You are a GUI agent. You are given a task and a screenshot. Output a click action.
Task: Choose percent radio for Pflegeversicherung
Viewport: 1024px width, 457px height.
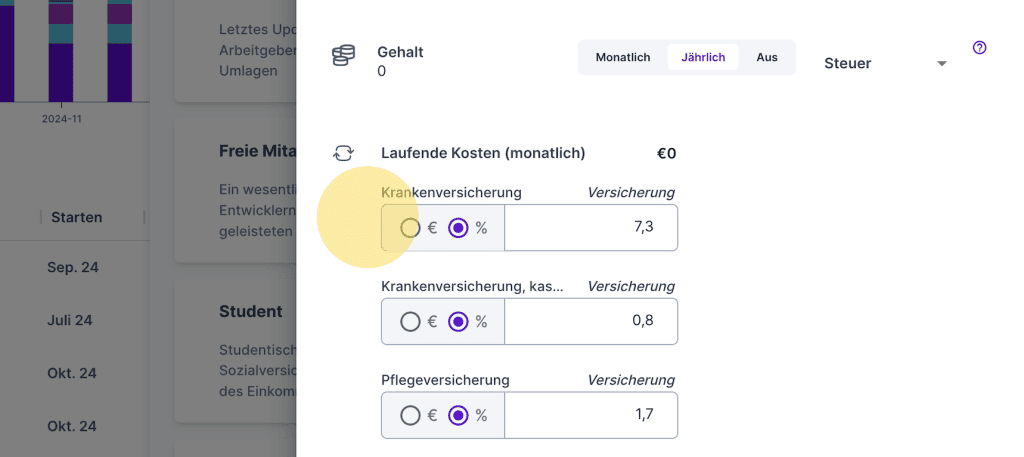pos(458,415)
